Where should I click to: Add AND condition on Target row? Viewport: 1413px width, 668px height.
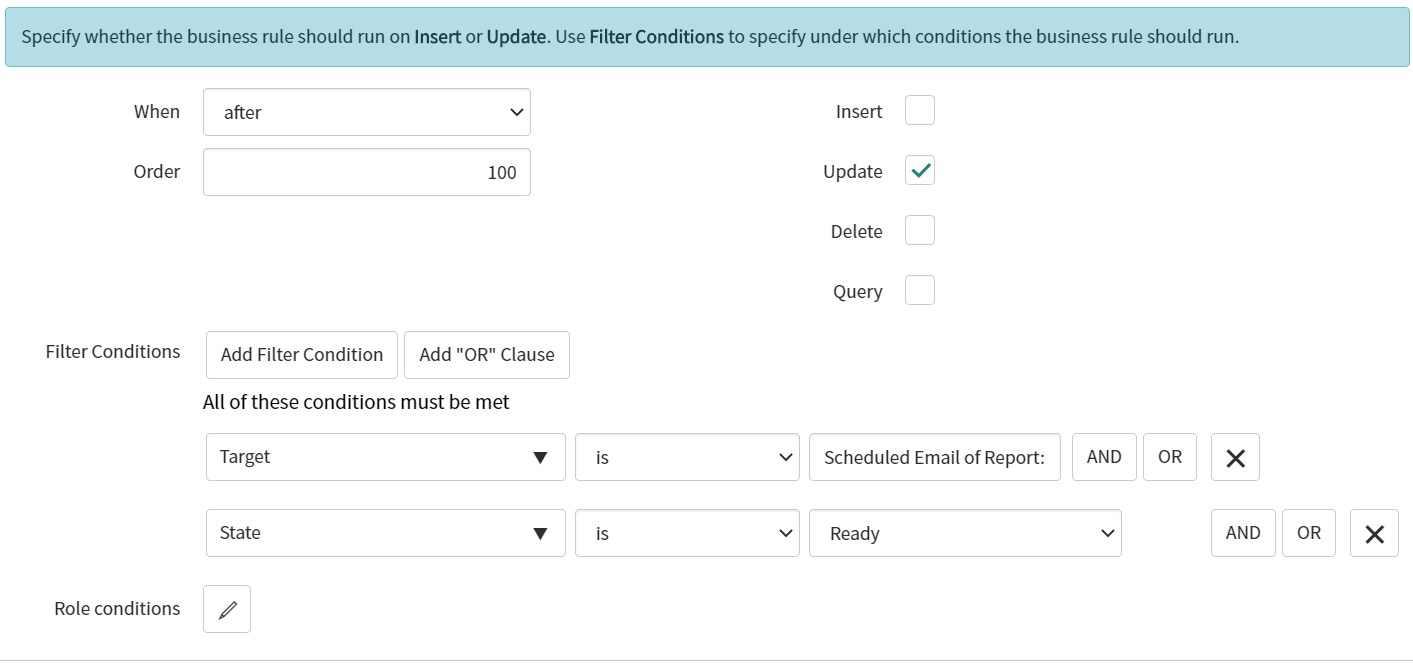click(x=1104, y=457)
